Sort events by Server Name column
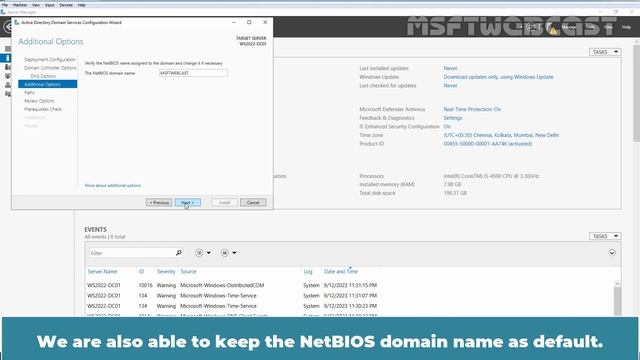Viewport: 640px width, 360px height. click(102, 271)
